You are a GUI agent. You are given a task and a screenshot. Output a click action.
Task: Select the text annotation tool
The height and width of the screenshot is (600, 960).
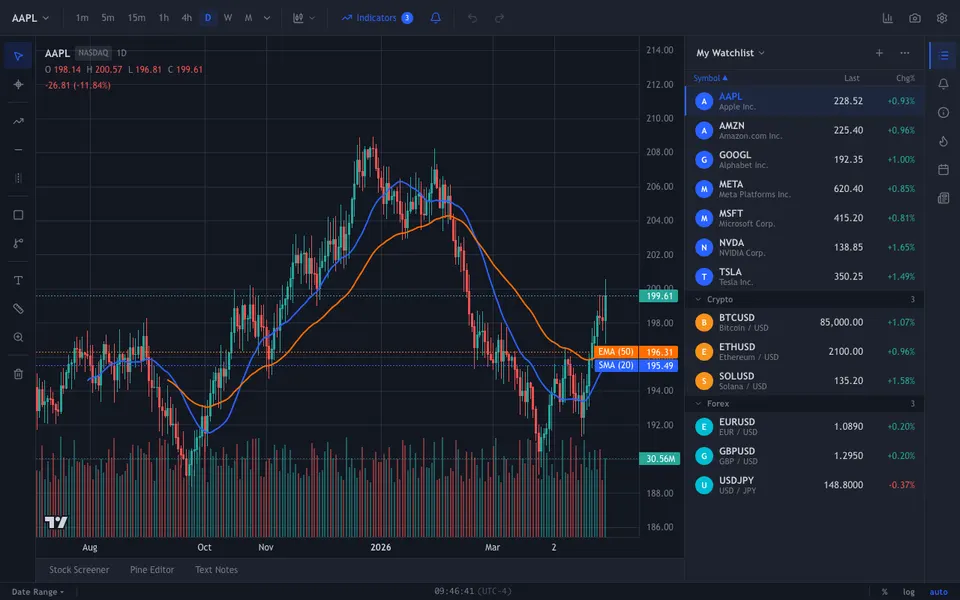click(18, 280)
